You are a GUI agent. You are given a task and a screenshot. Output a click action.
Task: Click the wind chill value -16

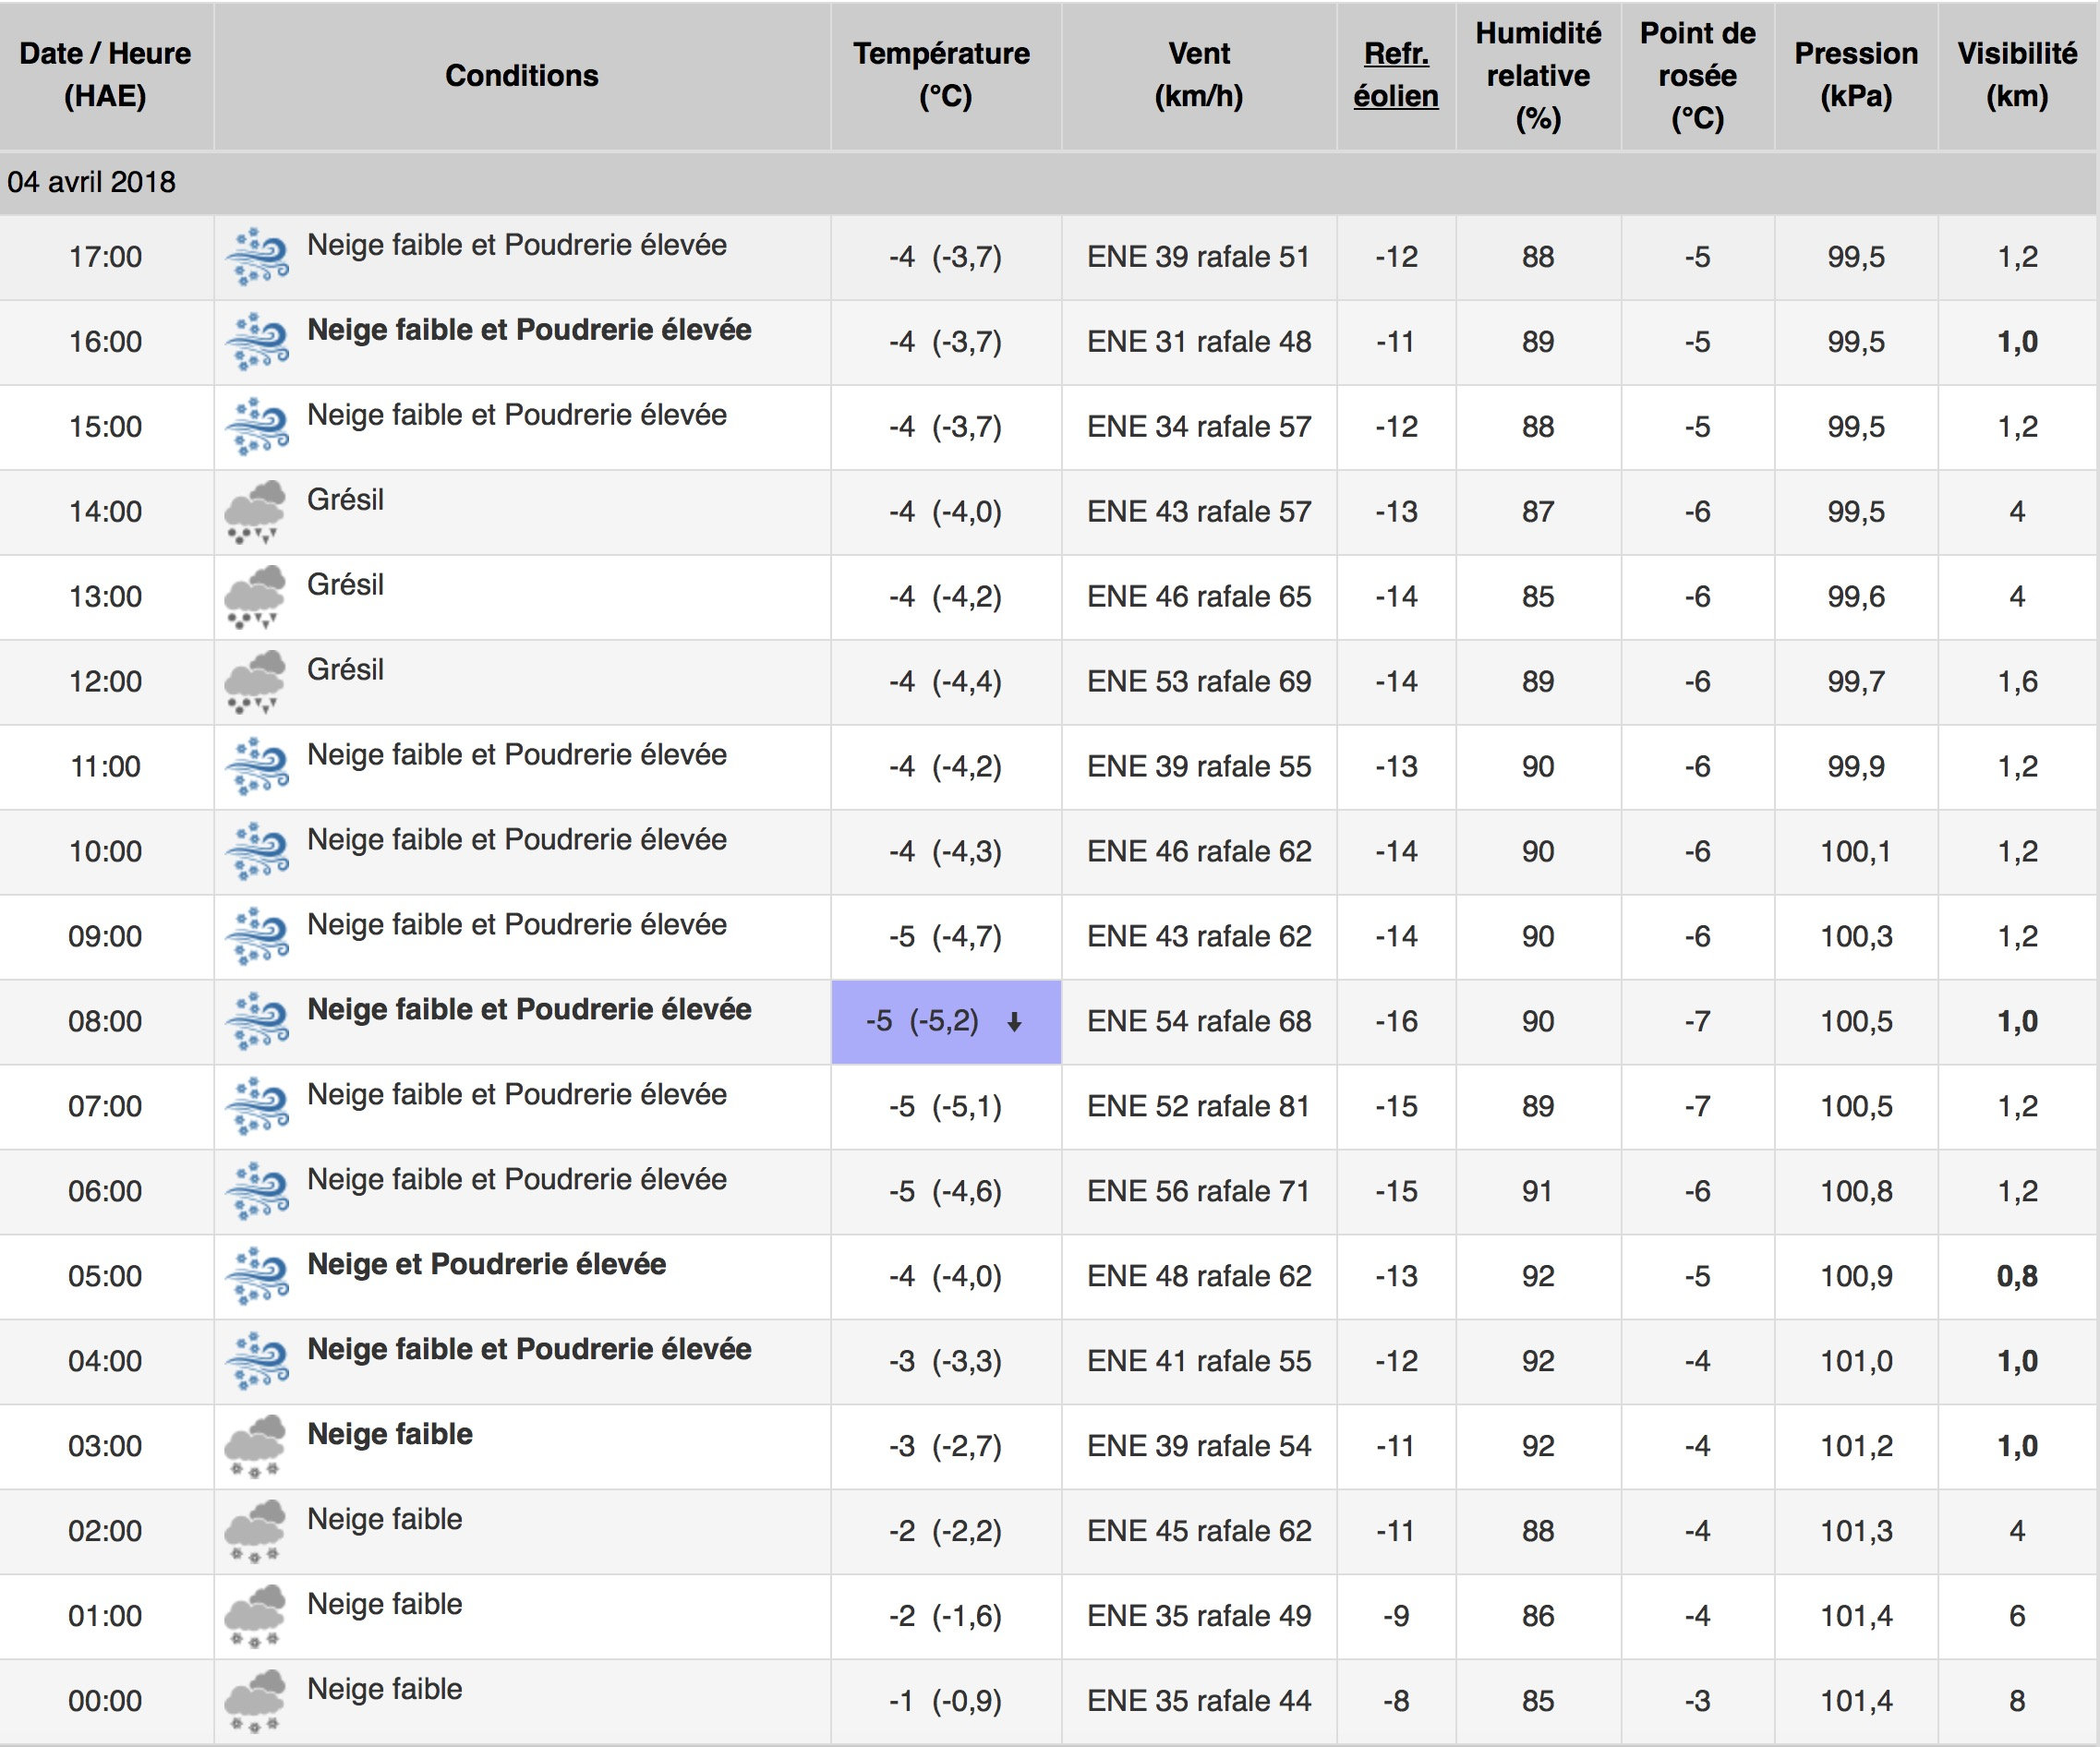click(1396, 1022)
